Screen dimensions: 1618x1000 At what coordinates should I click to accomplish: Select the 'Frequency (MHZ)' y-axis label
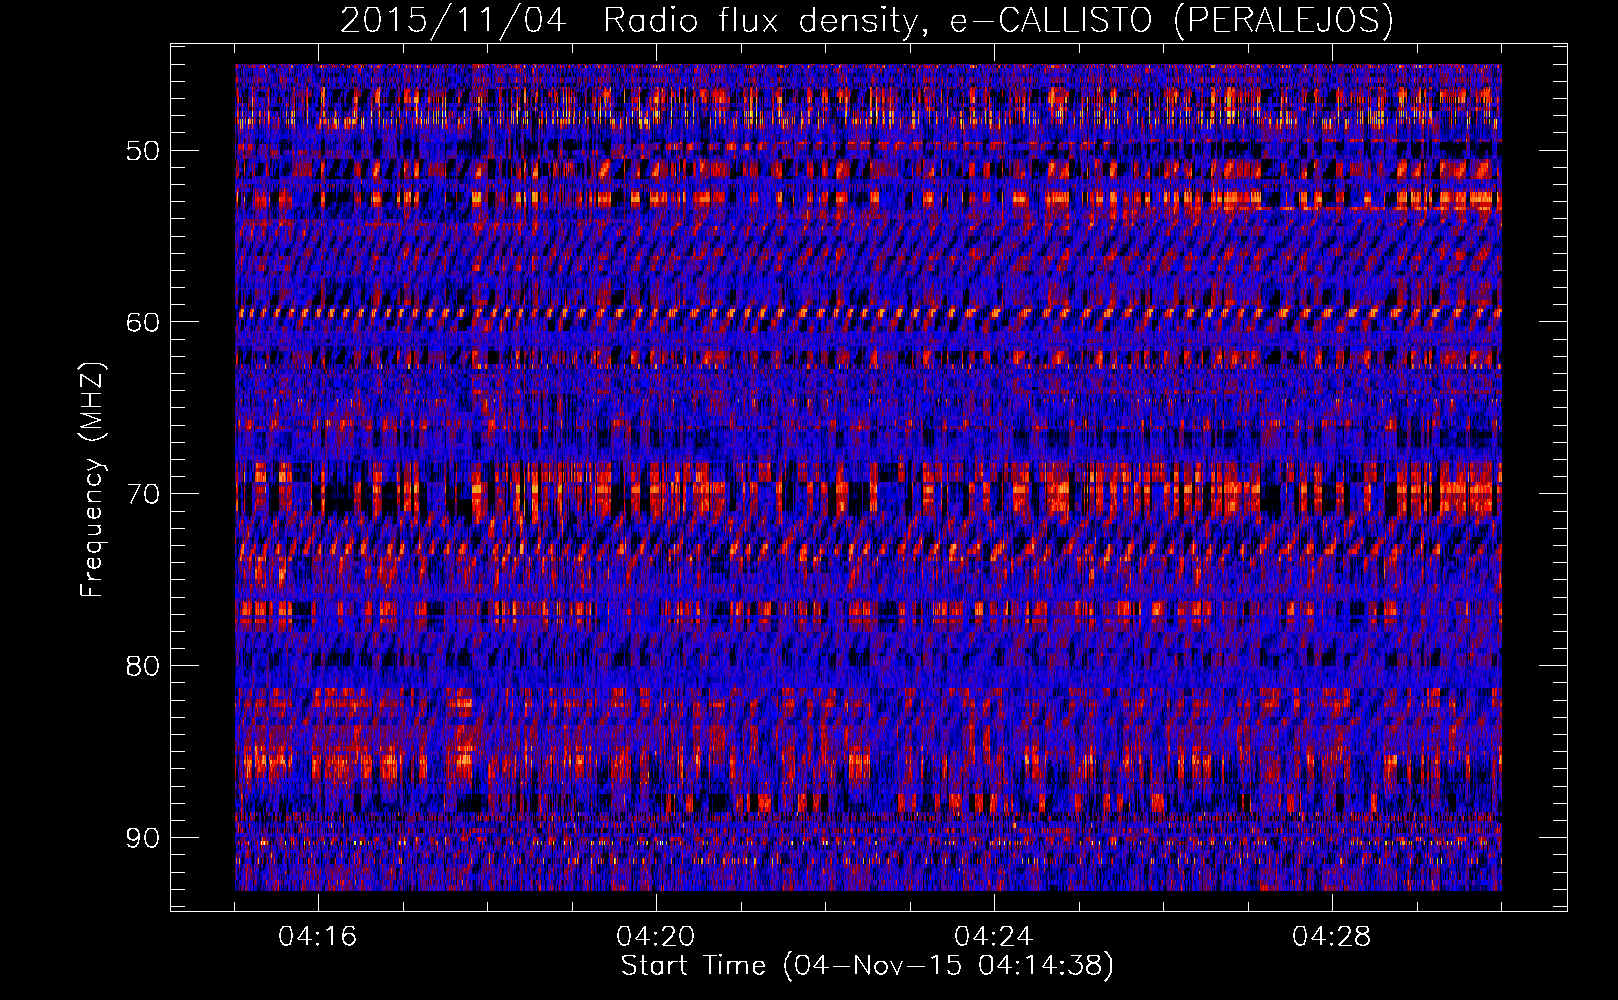point(92,479)
